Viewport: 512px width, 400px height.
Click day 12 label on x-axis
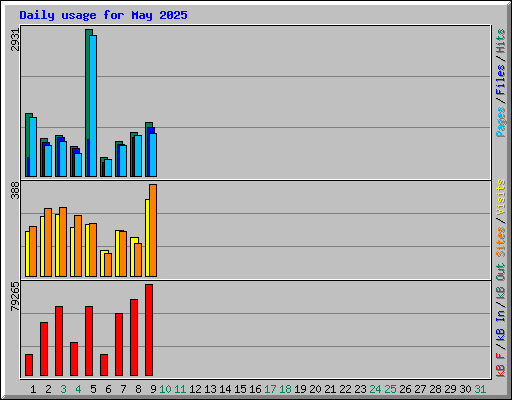click(195, 389)
